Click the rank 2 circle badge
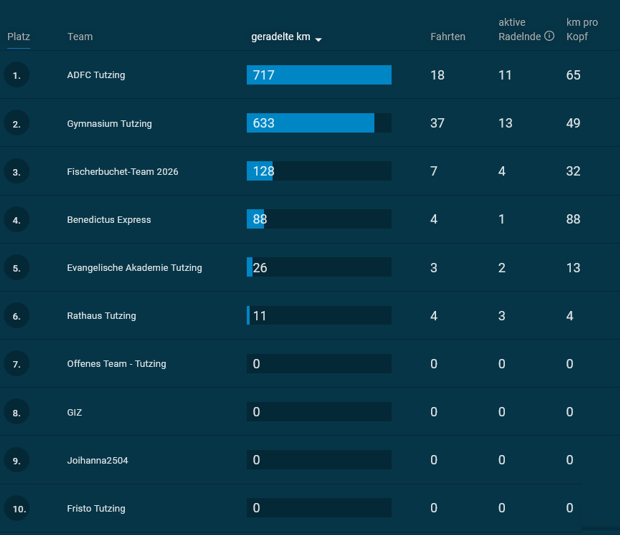The width and height of the screenshot is (620, 535). click(17, 123)
